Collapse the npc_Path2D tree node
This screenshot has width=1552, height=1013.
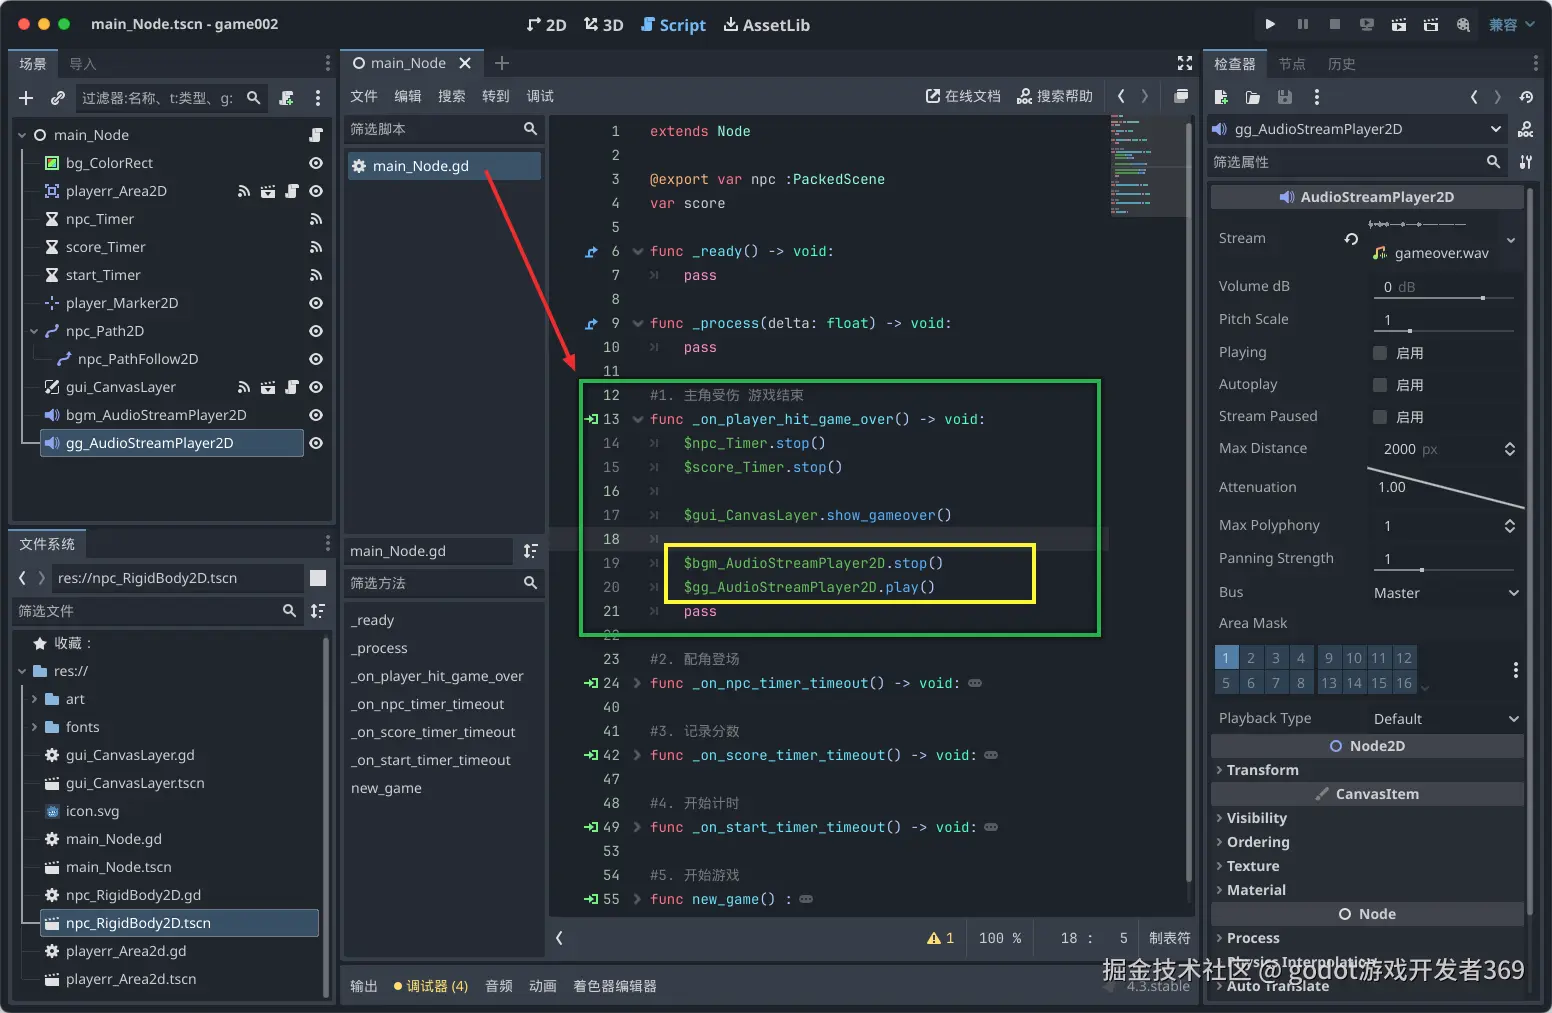coord(34,331)
